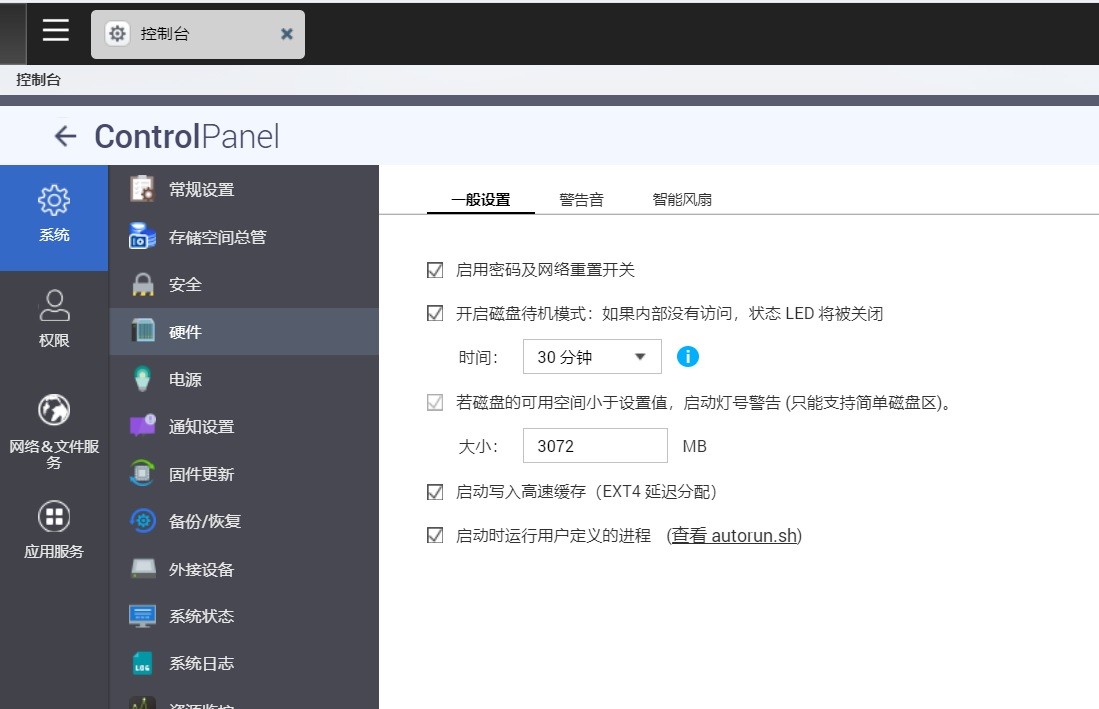This screenshot has width=1099, height=709.
Task: Close the 控制台 window tab
Action: pos(287,34)
